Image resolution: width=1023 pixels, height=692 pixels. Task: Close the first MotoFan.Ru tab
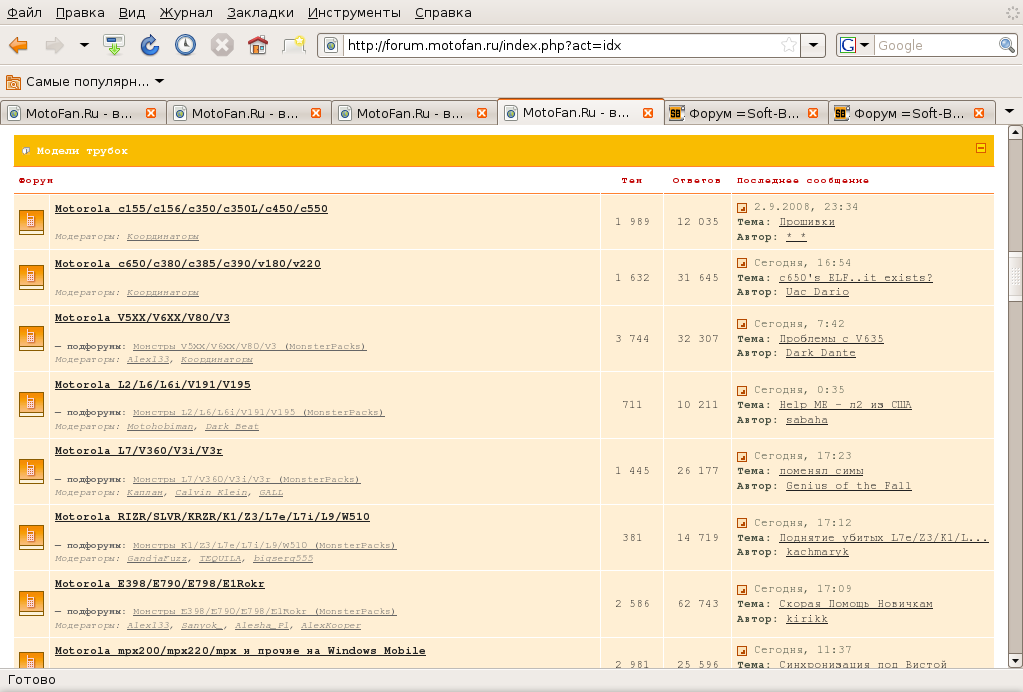click(151, 113)
